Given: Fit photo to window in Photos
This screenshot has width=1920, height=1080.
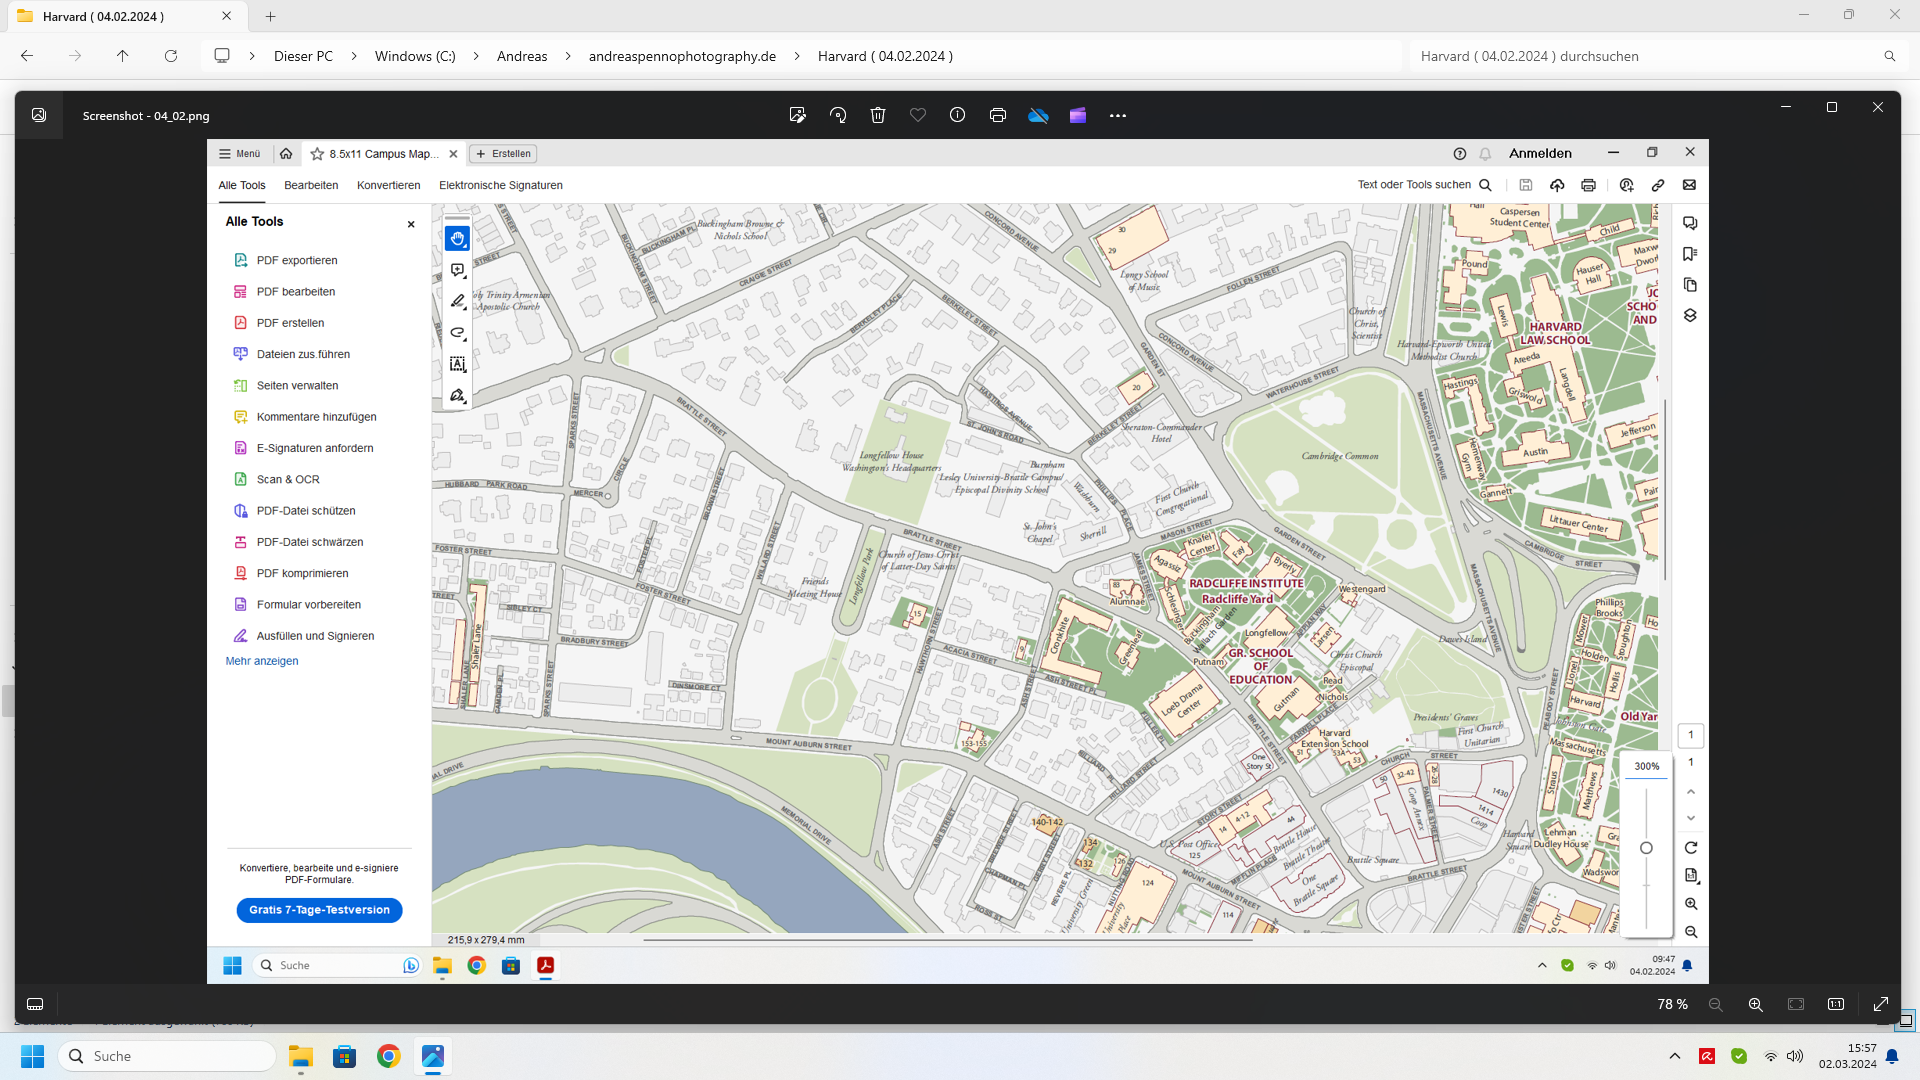Looking at the screenshot, I should (1796, 1004).
